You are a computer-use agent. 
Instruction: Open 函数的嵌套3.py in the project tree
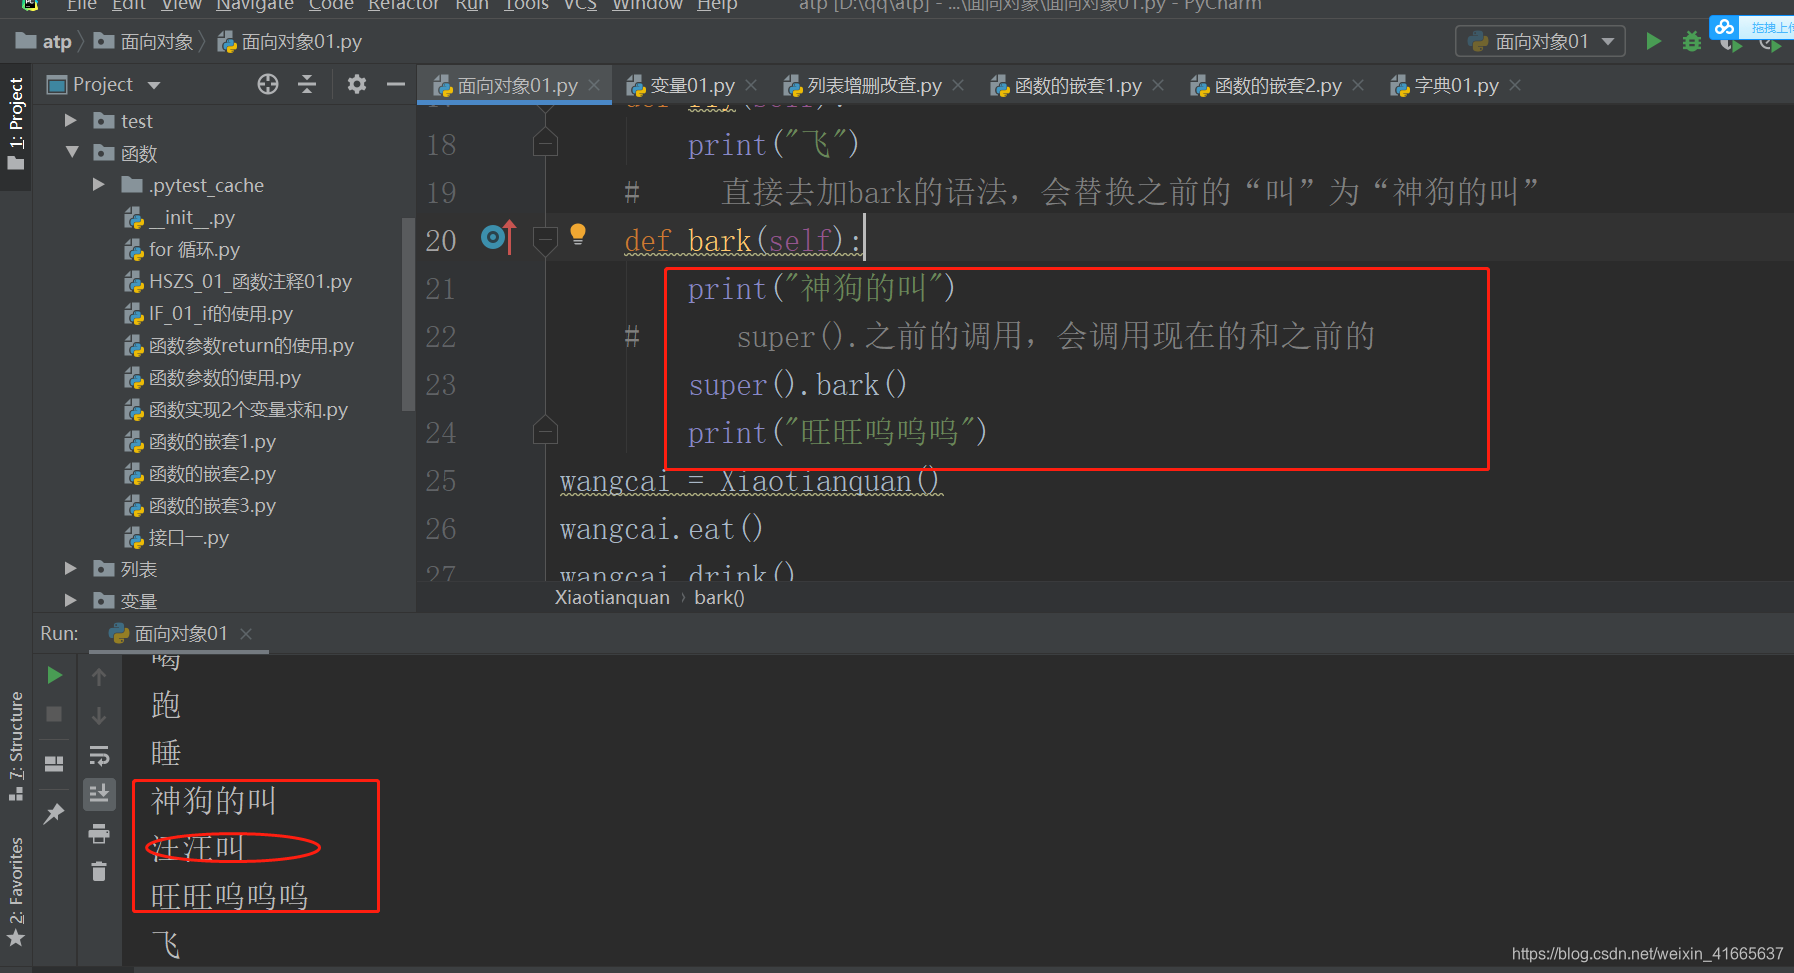coord(200,505)
